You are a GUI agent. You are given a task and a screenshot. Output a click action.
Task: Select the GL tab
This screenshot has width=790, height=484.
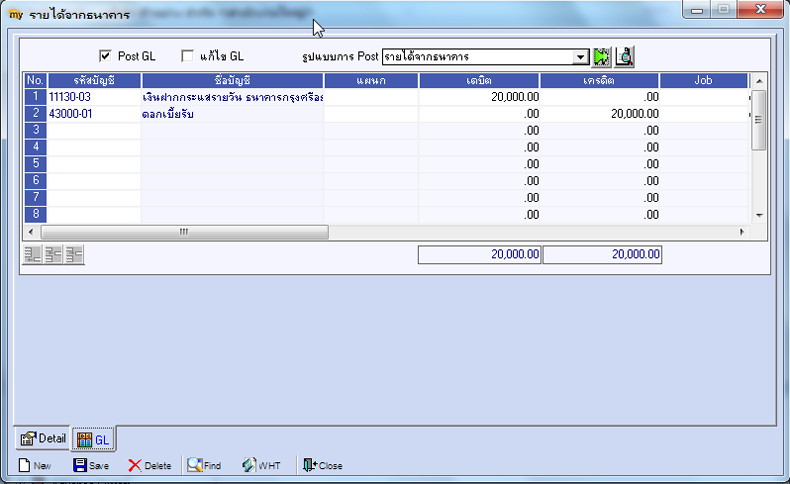(x=94, y=440)
